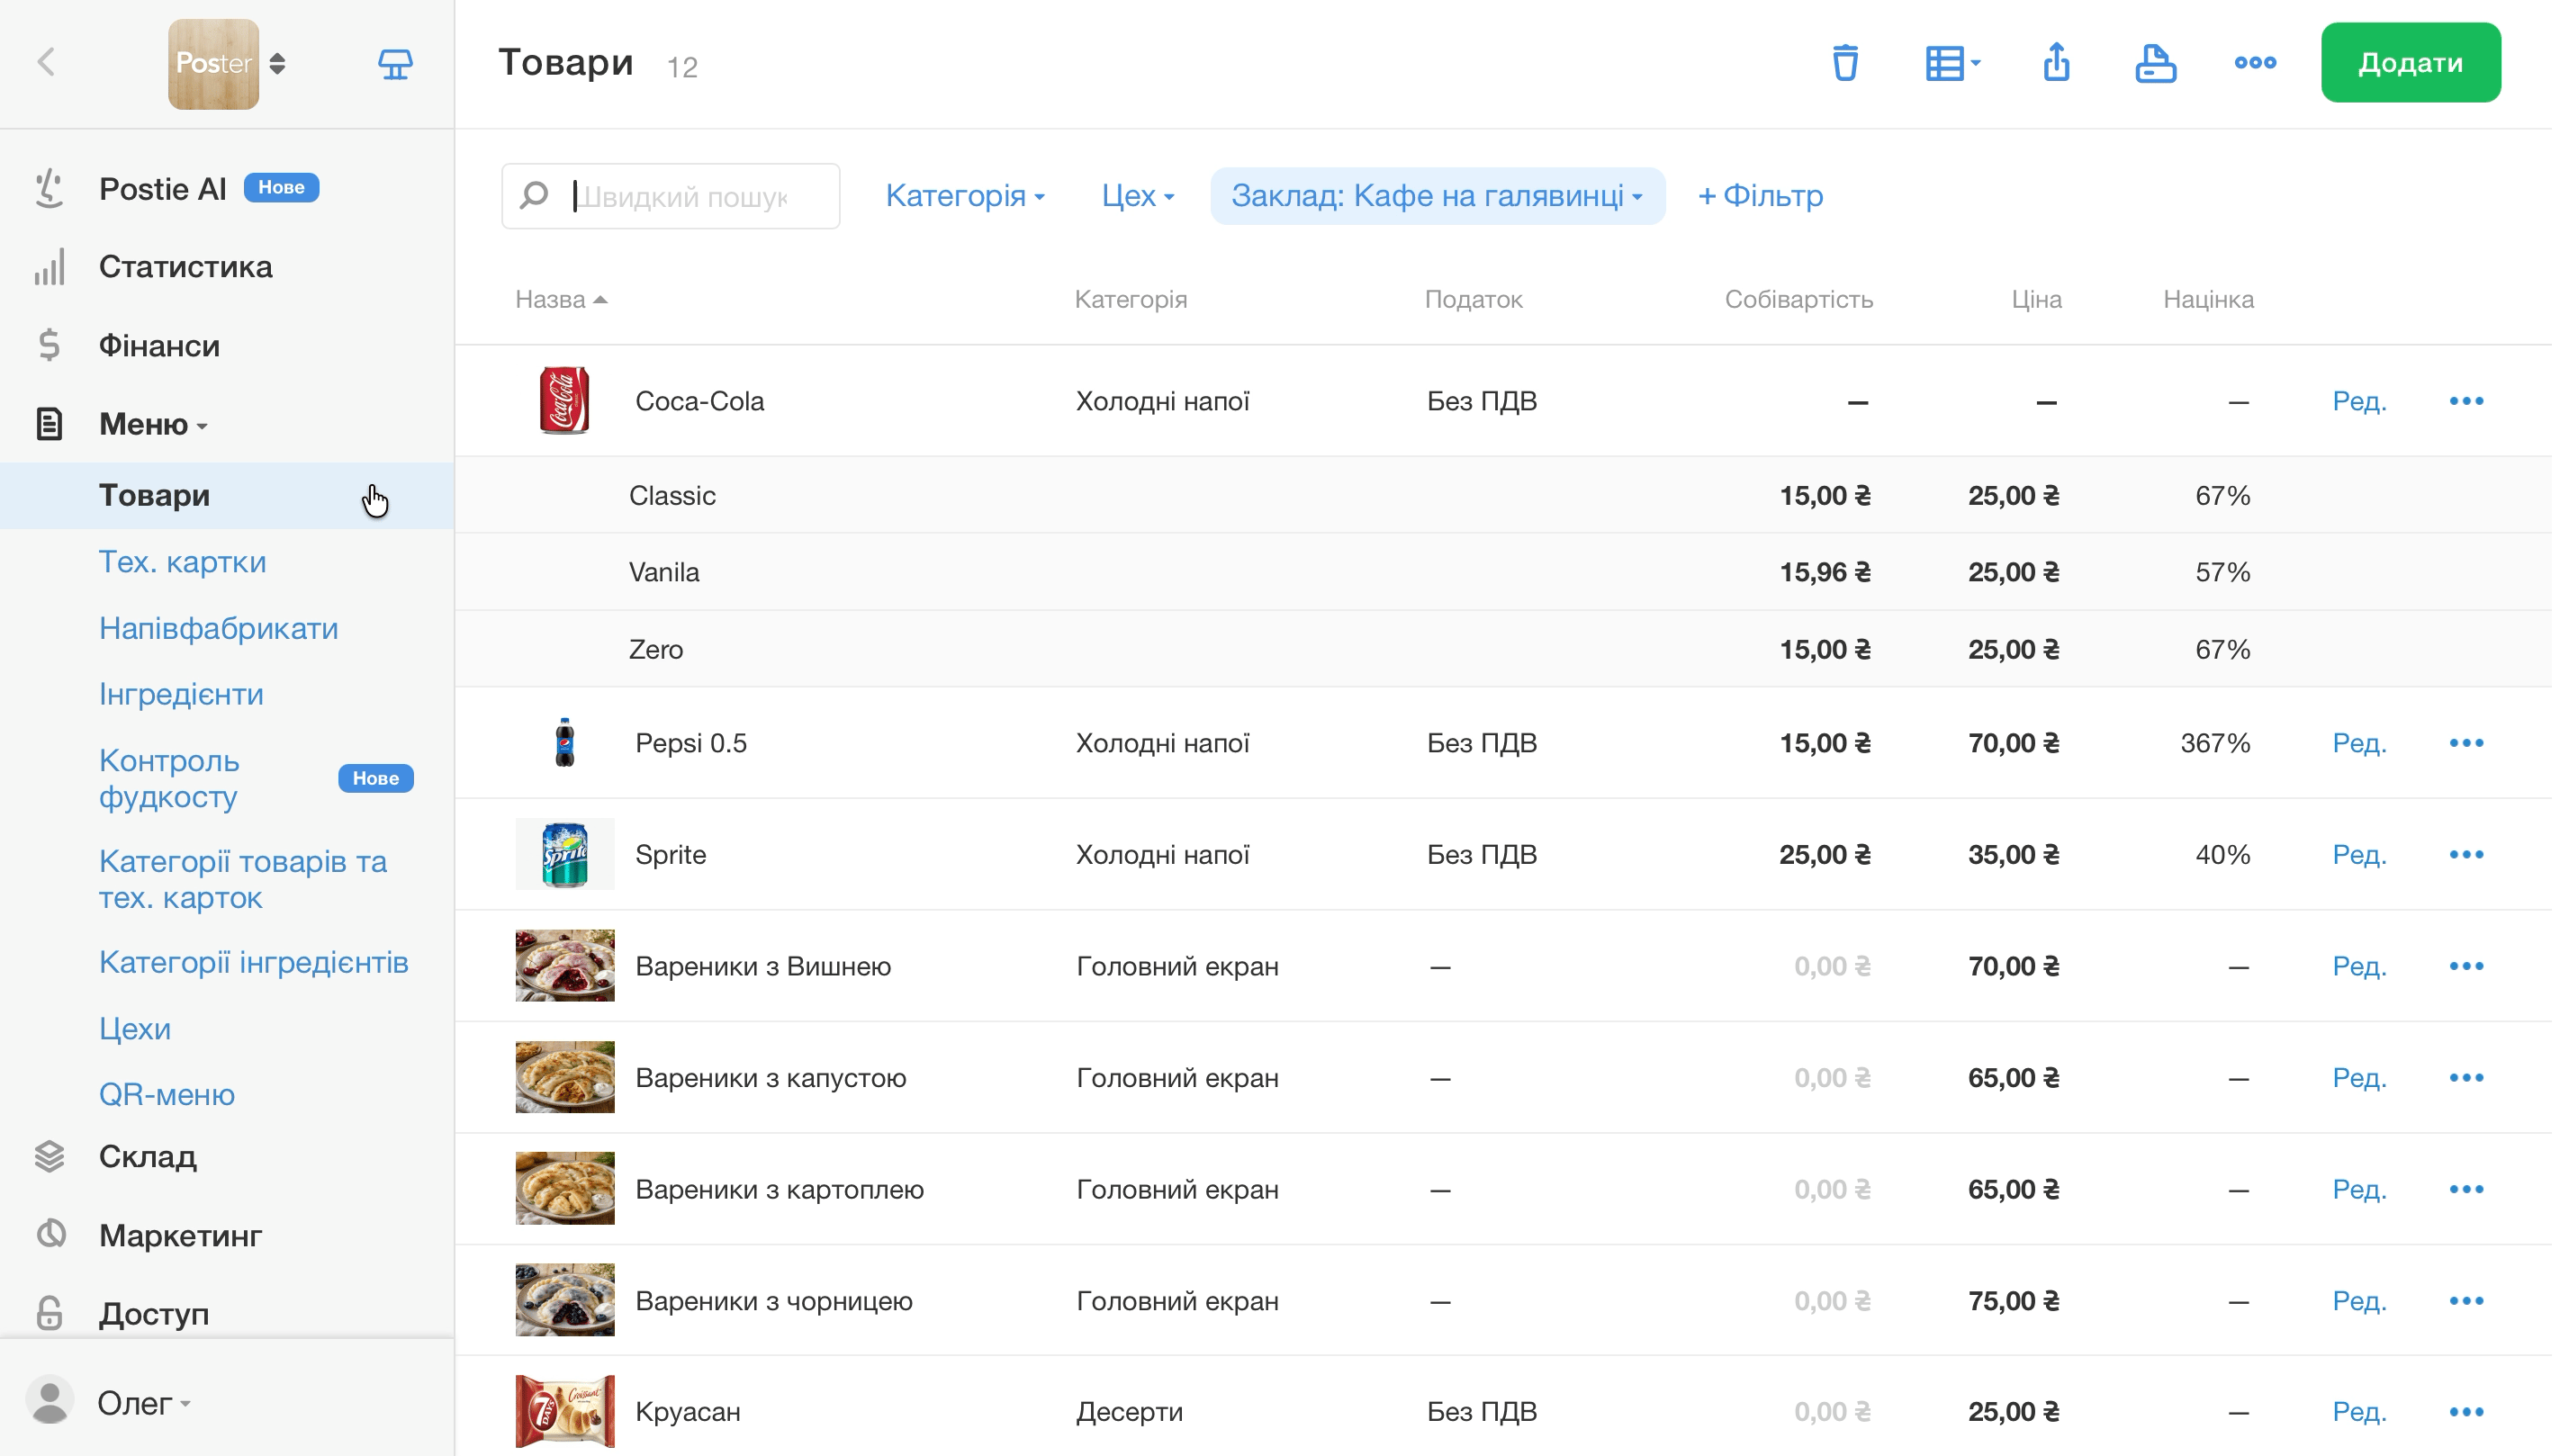
Task: Click the Вареники з капустою thumbnail
Action: [x=565, y=1077]
